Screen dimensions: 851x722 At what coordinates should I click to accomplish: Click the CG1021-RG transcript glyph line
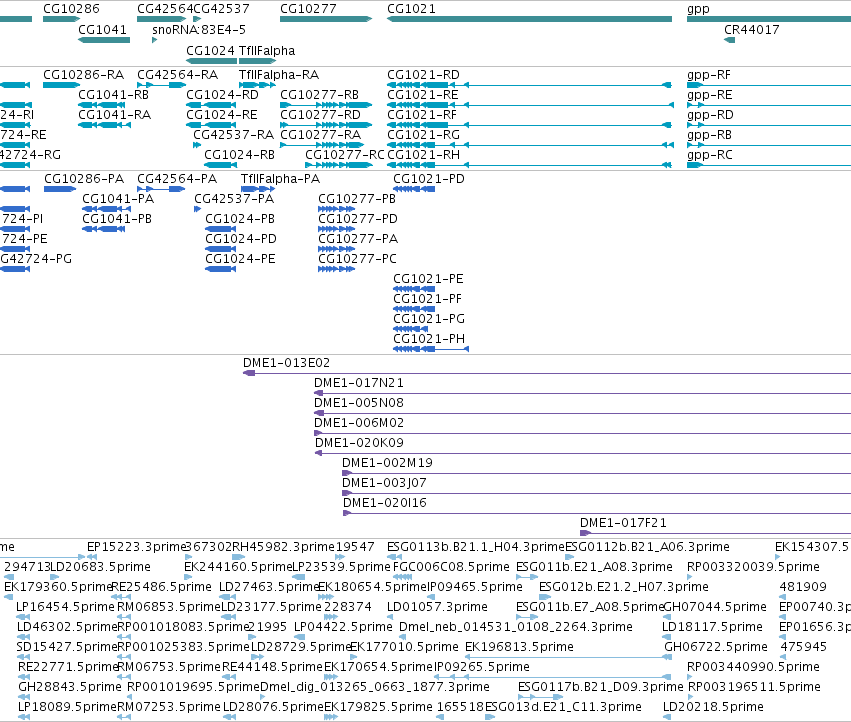[530, 145]
